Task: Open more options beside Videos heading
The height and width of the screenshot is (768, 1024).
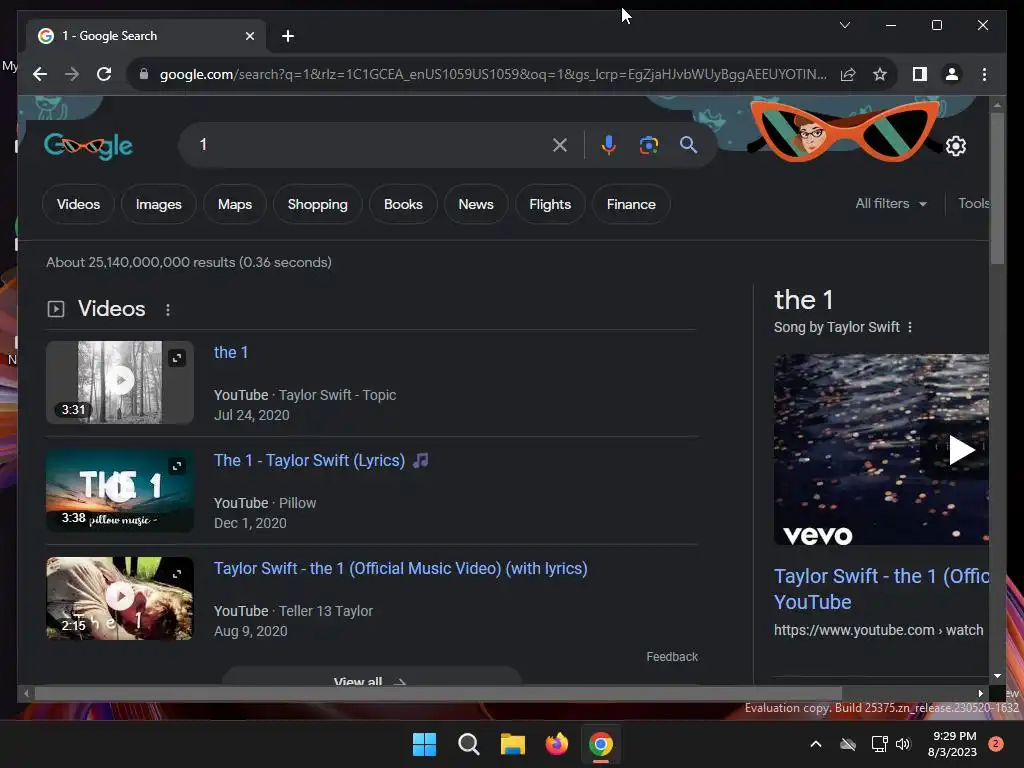Action: click(168, 310)
